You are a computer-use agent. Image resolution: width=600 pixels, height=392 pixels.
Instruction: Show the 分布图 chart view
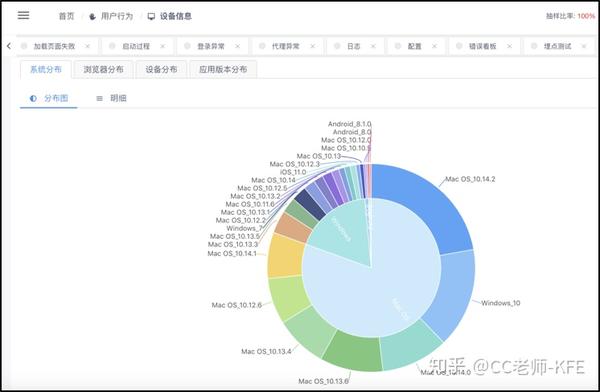tap(49, 98)
